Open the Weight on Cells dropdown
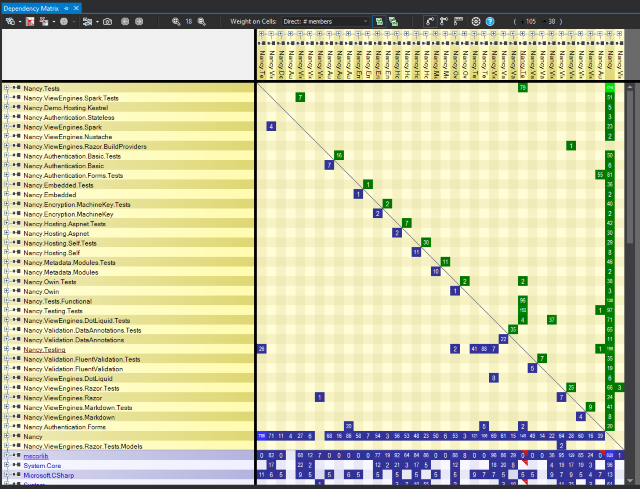This screenshot has height=489, width=640. coord(325,21)
